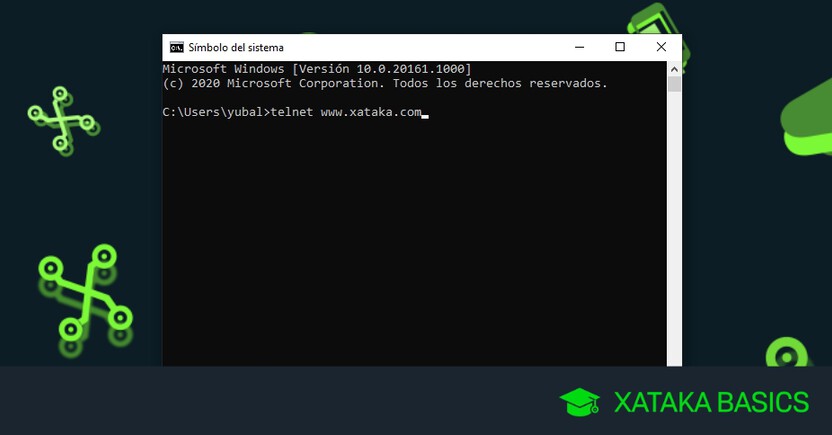Maximize the Símbolo del sistema window
Image resolution: width=832 pixels, height=435 pixels.
pos(620,47)
